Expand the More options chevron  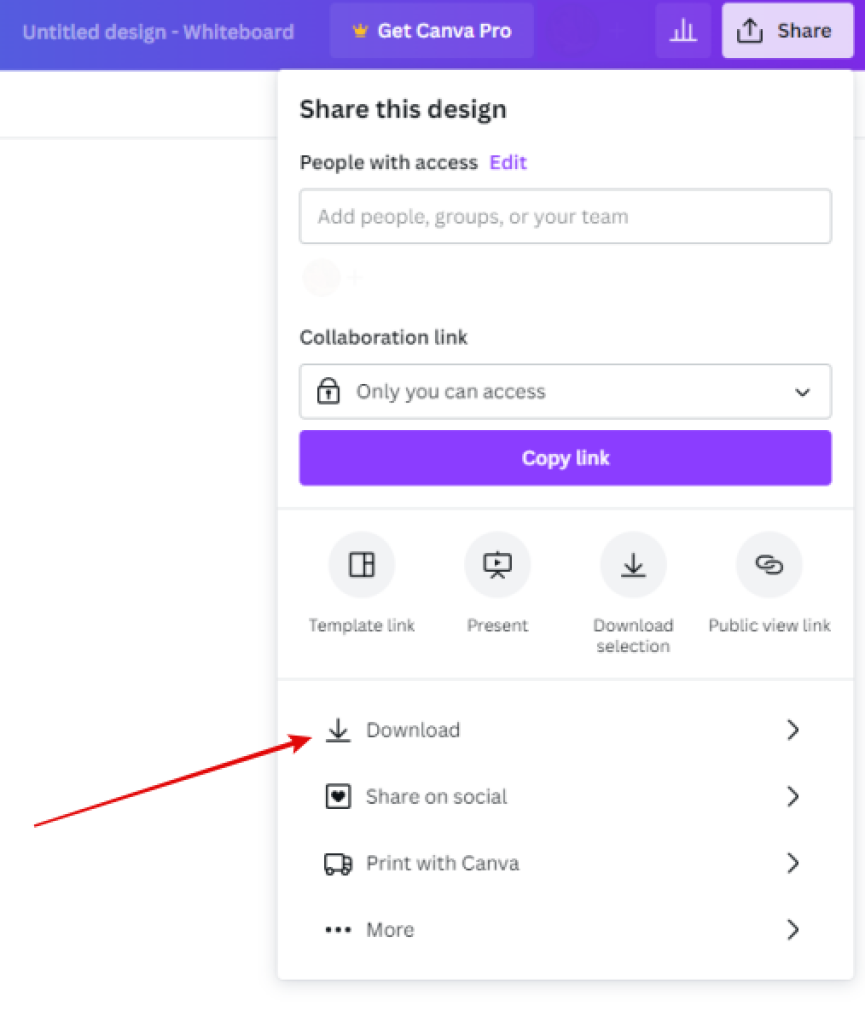point(793,930)
